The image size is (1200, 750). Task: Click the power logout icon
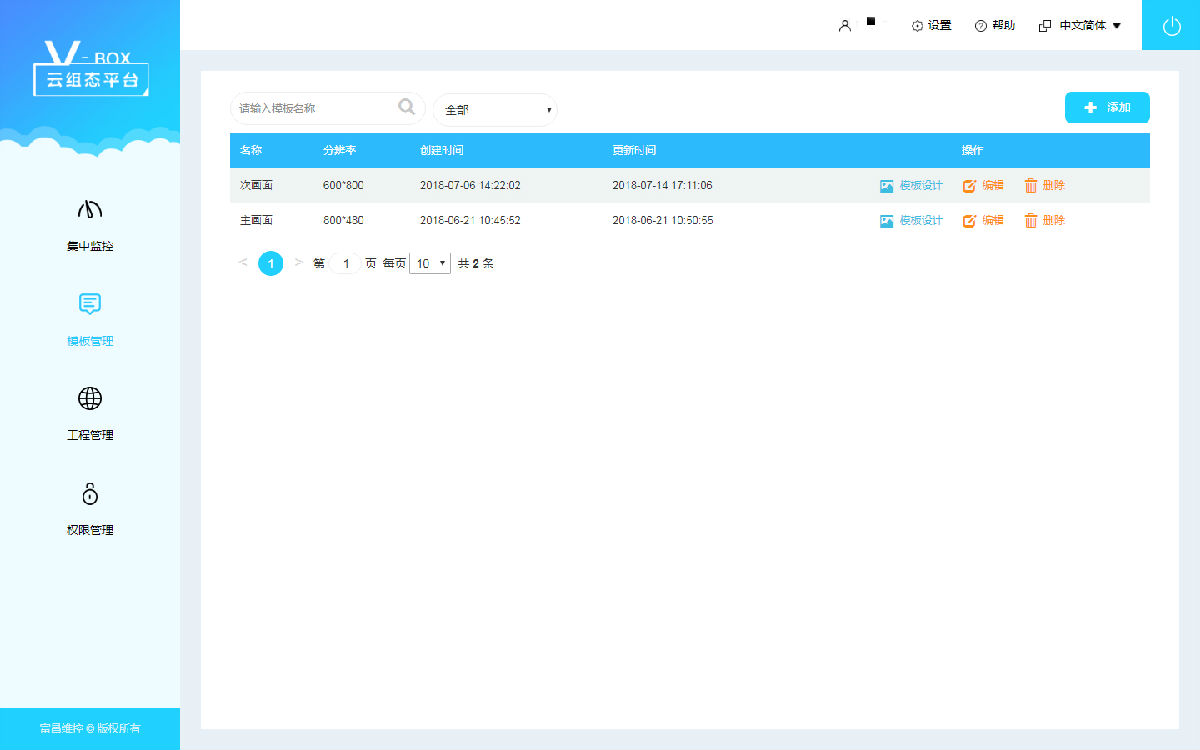1171,26
